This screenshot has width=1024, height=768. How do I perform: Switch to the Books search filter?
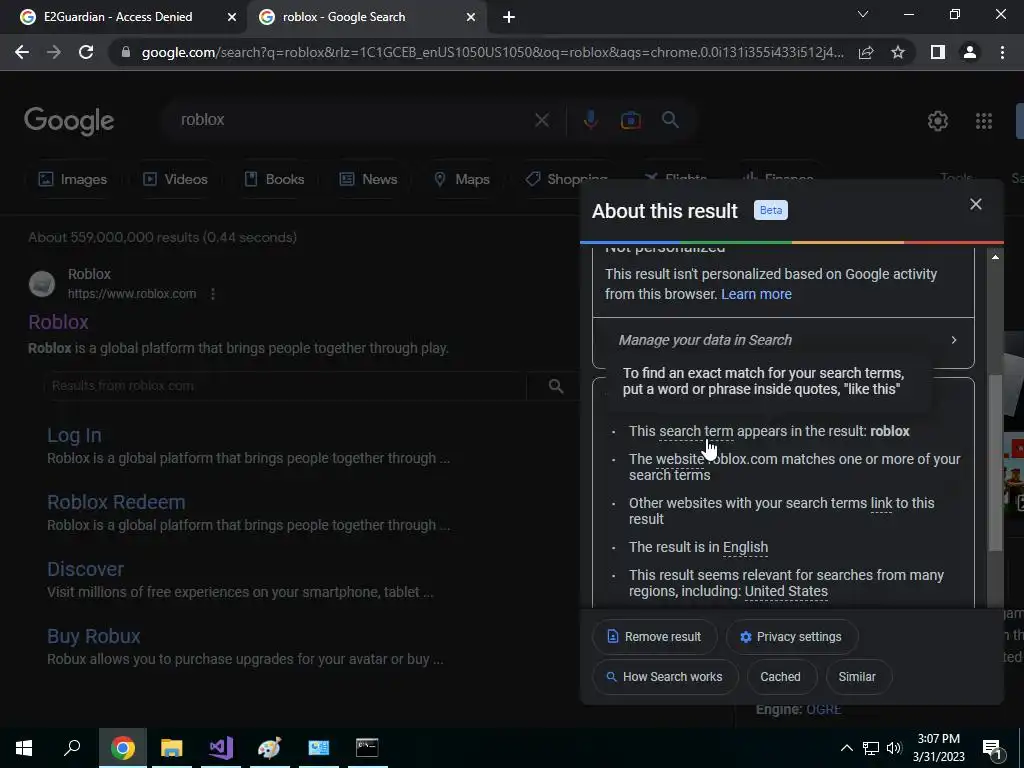[274, 179]
